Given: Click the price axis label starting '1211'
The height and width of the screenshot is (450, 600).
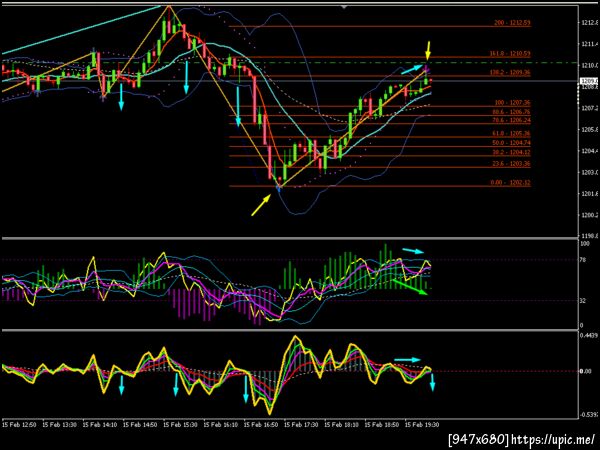Looking at the screenshot, I should point(589,44).
